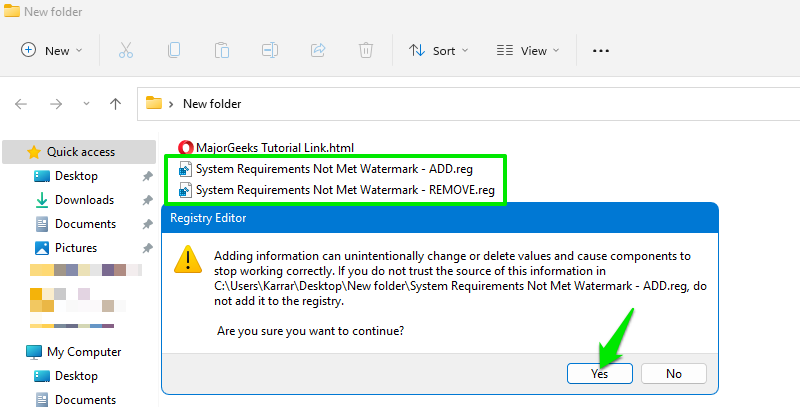Screen dimensions: 800x407
Task: Click folder icon in the address bar
Action: (x=154, y=103)
